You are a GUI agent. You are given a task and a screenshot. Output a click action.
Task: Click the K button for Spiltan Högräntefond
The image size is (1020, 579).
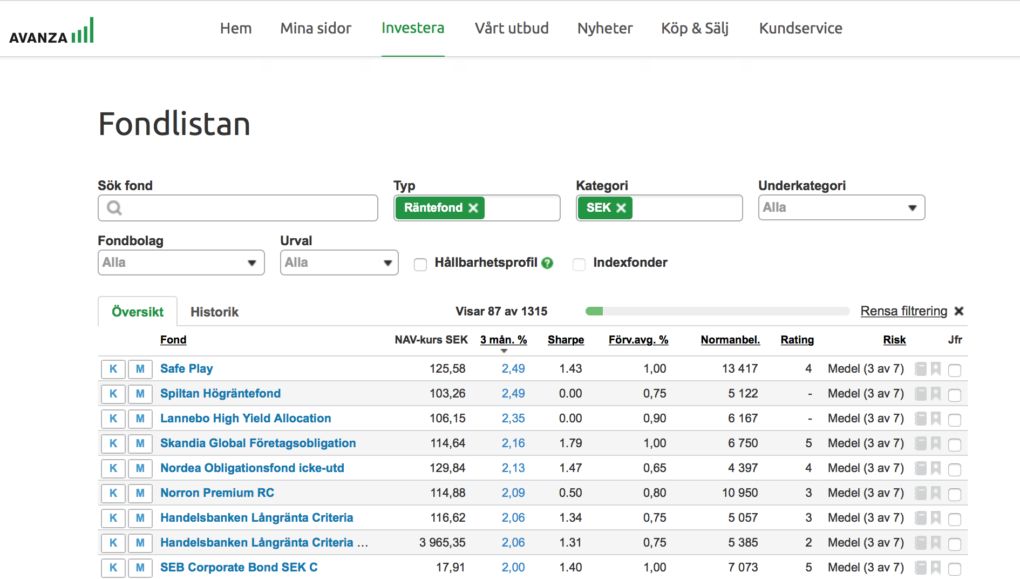[113, 394]
